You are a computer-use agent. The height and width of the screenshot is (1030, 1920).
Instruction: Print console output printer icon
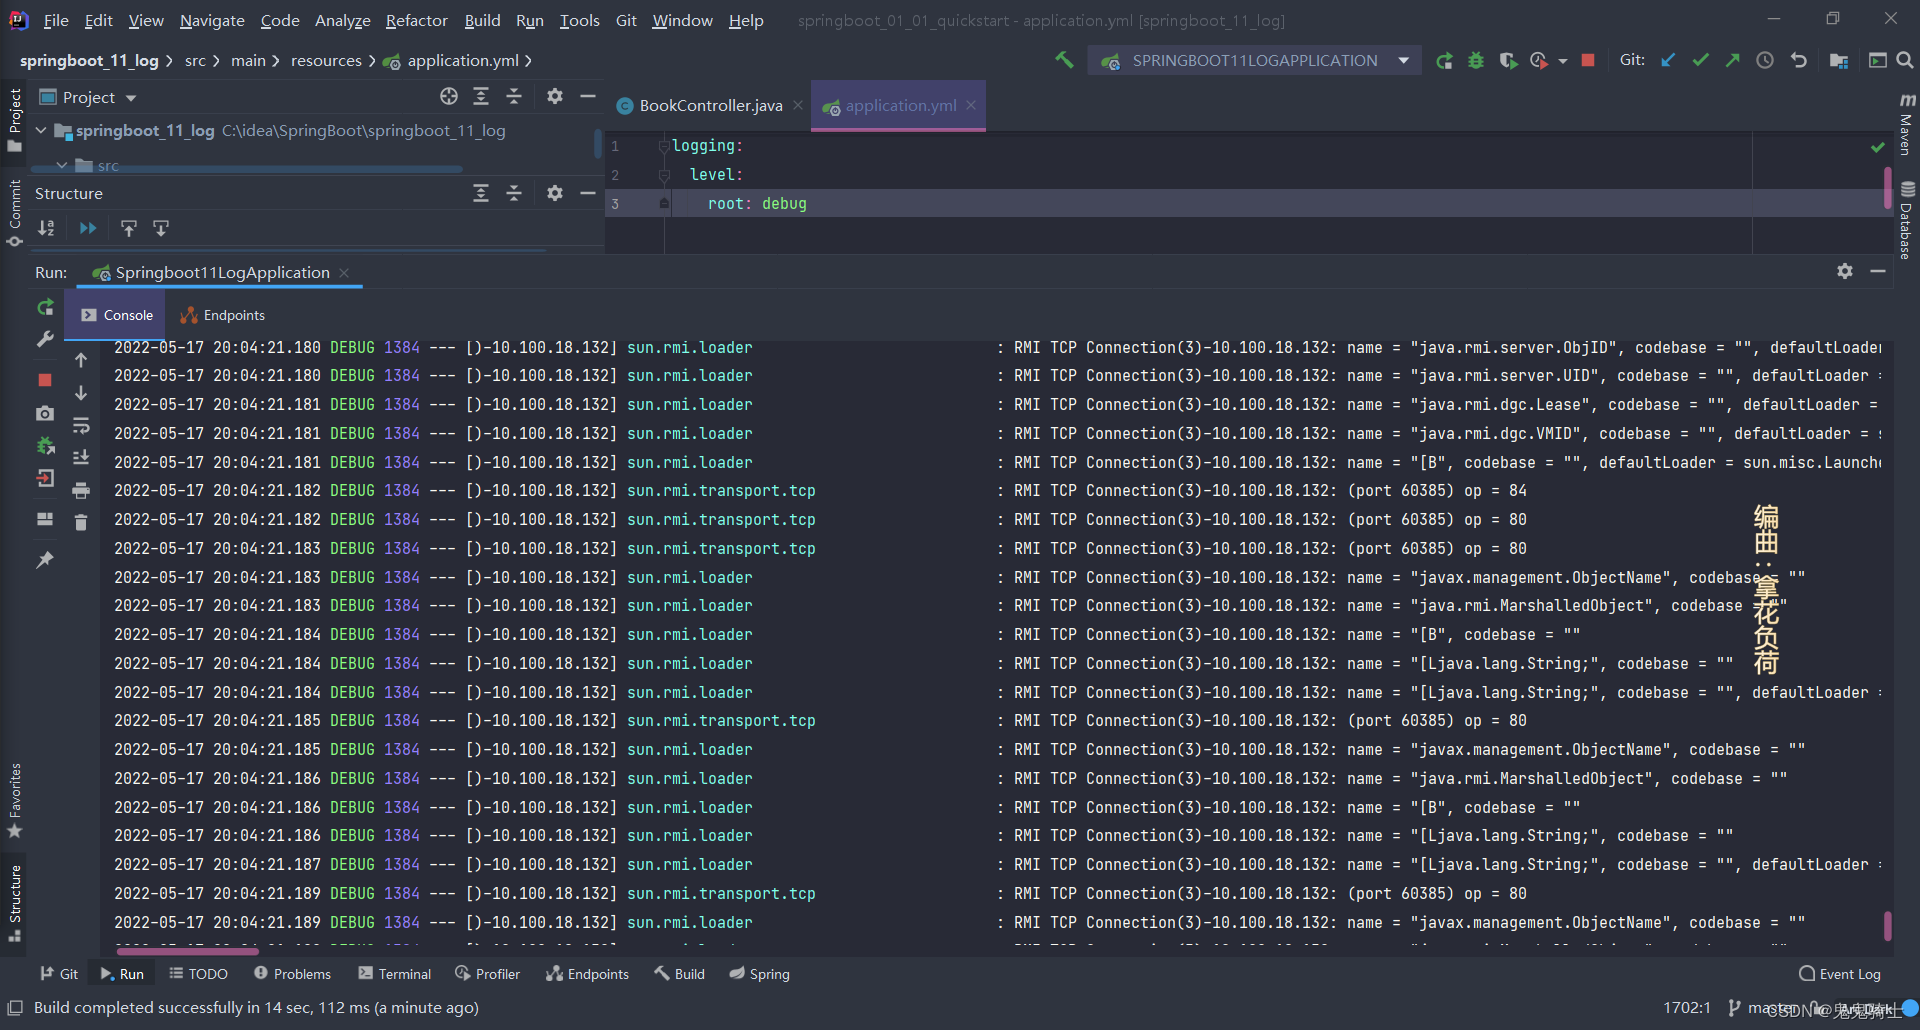[81, 490]
